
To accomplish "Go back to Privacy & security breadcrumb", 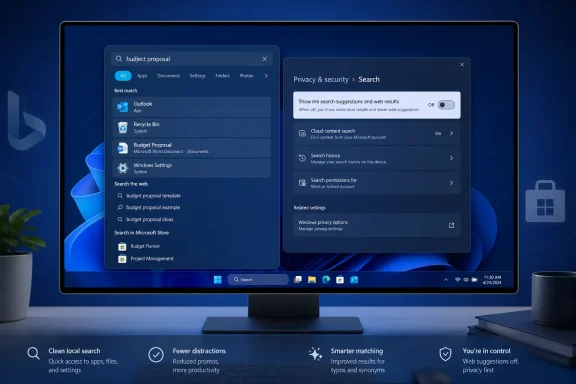I will click(321, 79).
